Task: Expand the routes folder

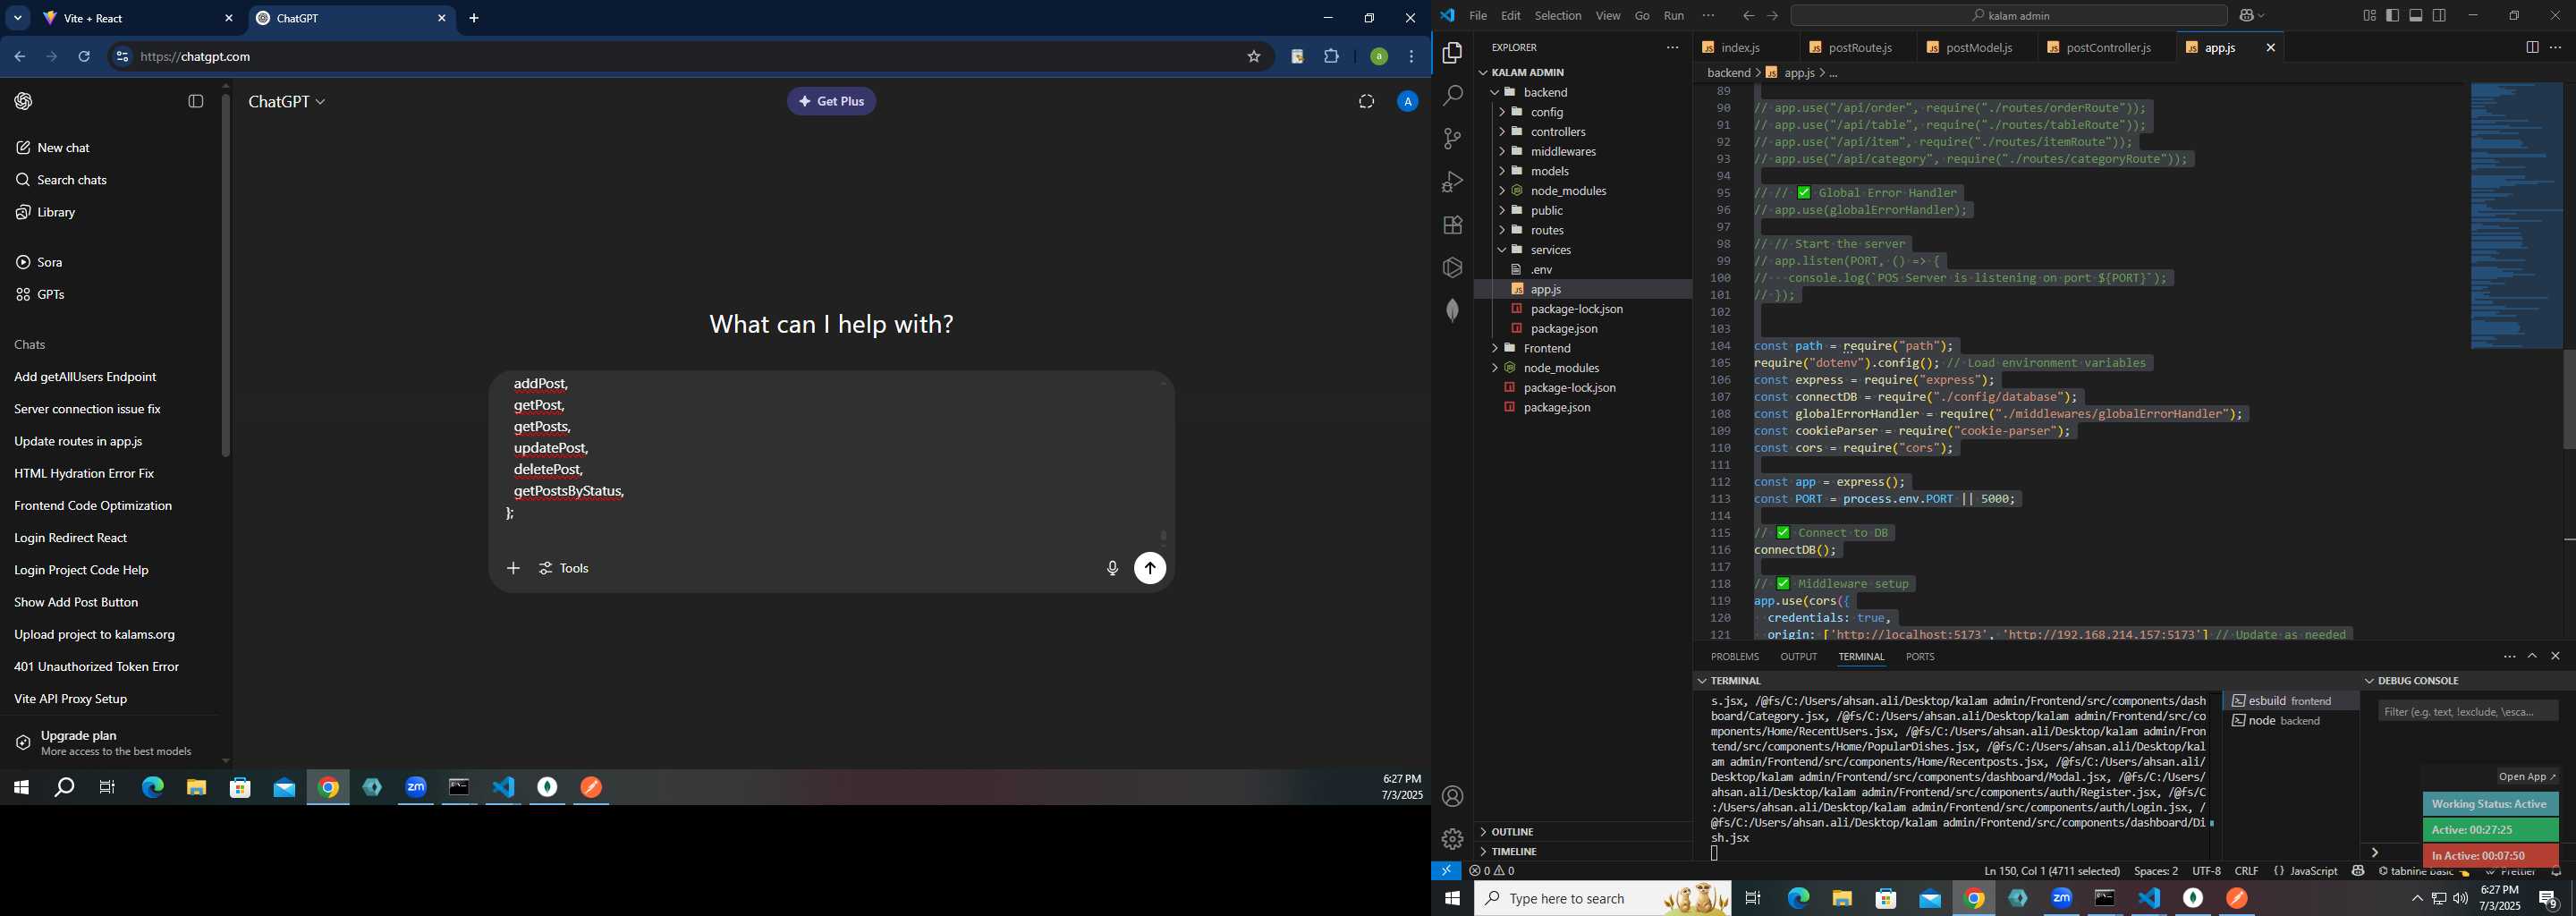Action: [1585, 230]
